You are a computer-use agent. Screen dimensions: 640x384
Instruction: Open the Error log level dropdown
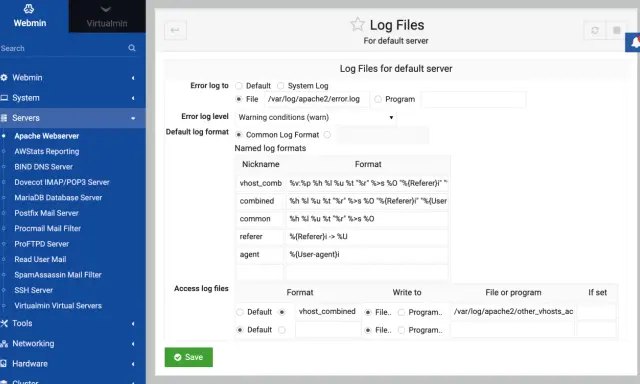(316, 118)
